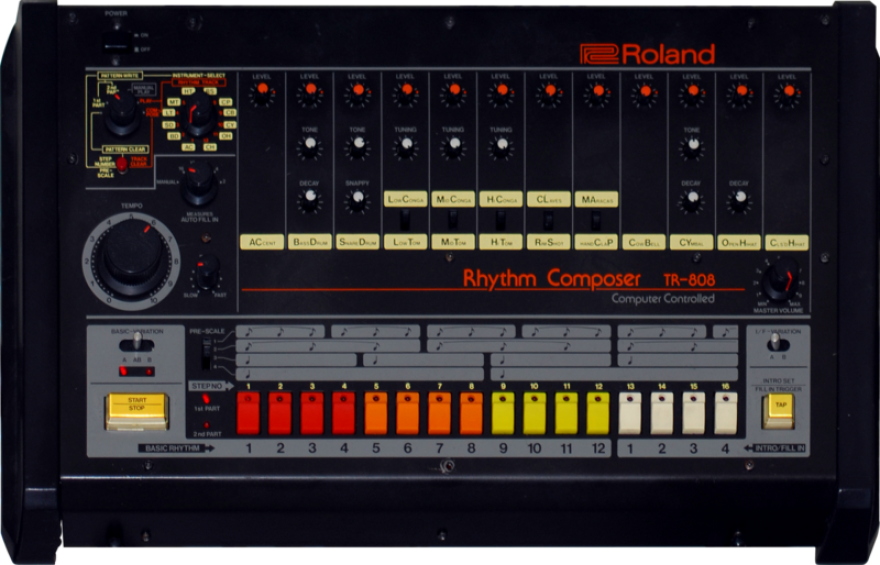Click the Closed Hihat Level knob
Screen dimensions: 880x565
(787, 93)
